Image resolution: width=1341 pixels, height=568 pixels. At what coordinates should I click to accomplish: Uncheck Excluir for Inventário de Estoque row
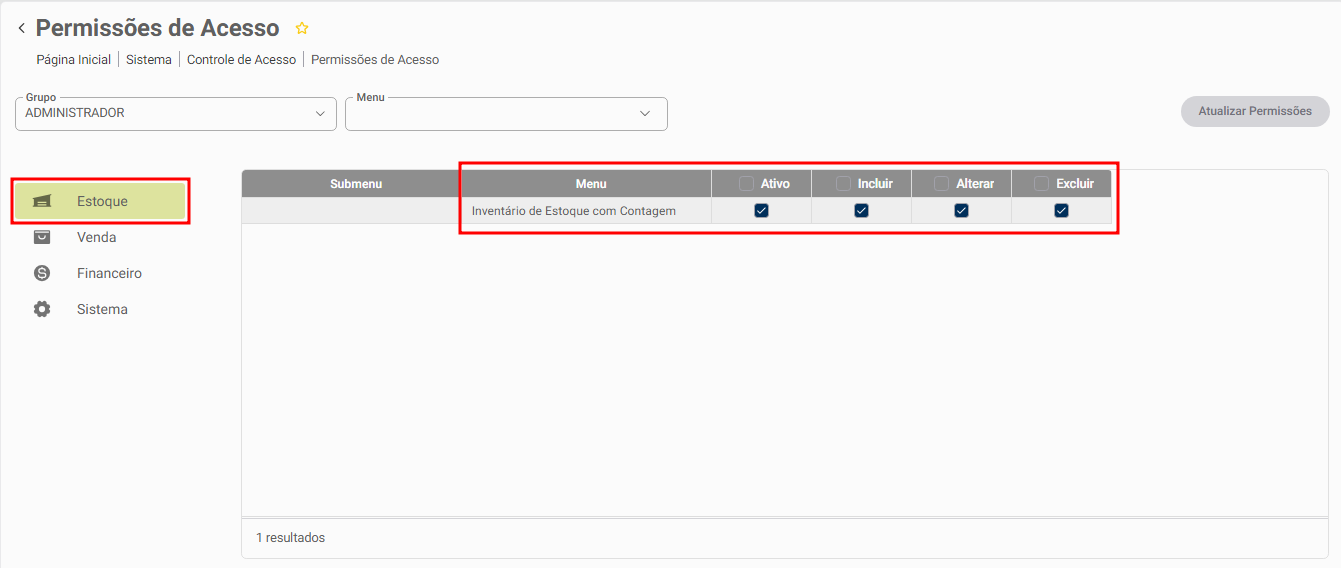(1061, 211)
